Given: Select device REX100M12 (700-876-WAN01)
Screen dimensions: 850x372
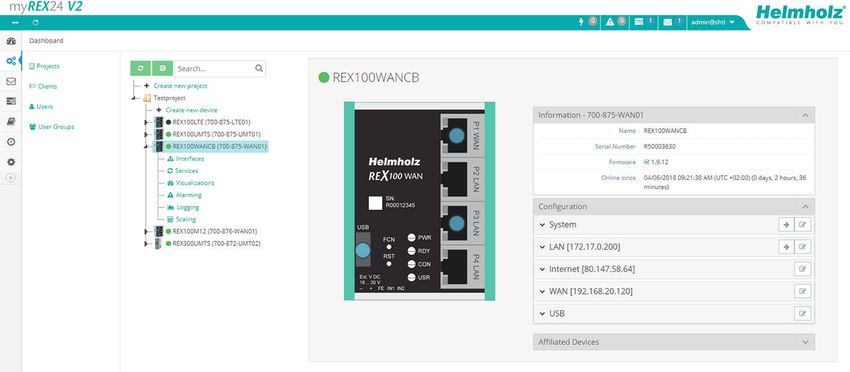Looking at the screenshot, I should 215,232.
